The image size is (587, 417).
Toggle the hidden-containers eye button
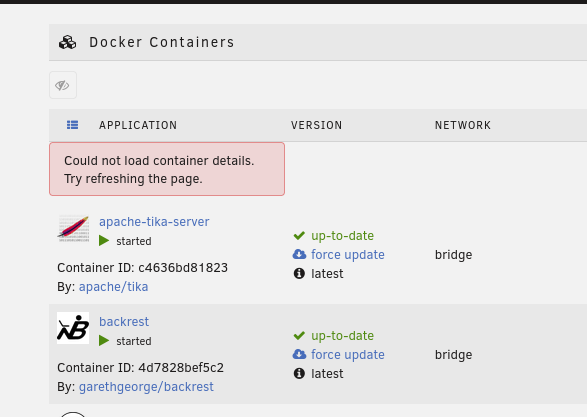click(x=63, y=85)
